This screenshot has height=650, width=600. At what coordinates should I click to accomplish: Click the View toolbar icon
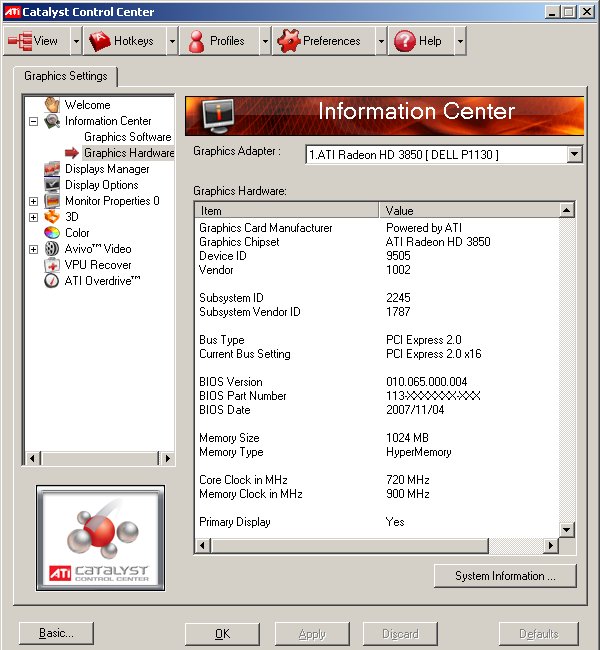[x=19, y=41]
